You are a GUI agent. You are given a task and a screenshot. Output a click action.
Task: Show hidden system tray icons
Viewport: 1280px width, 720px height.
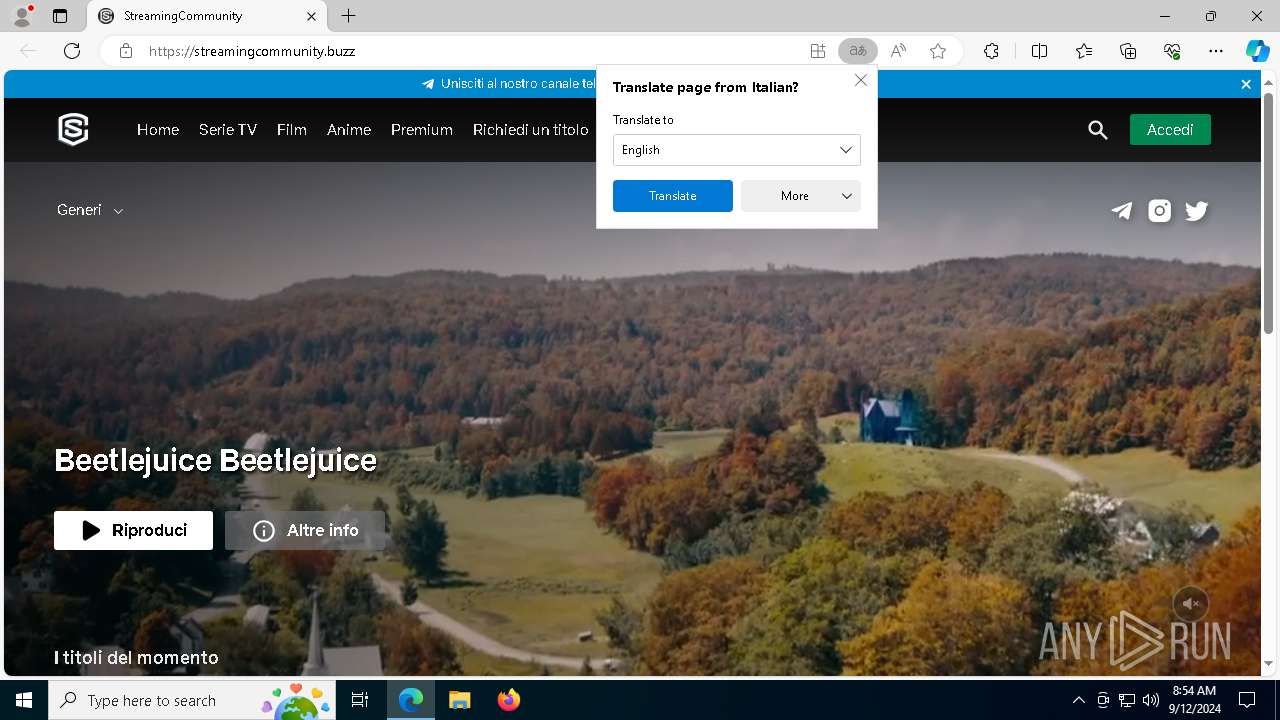coord(1078,700)
